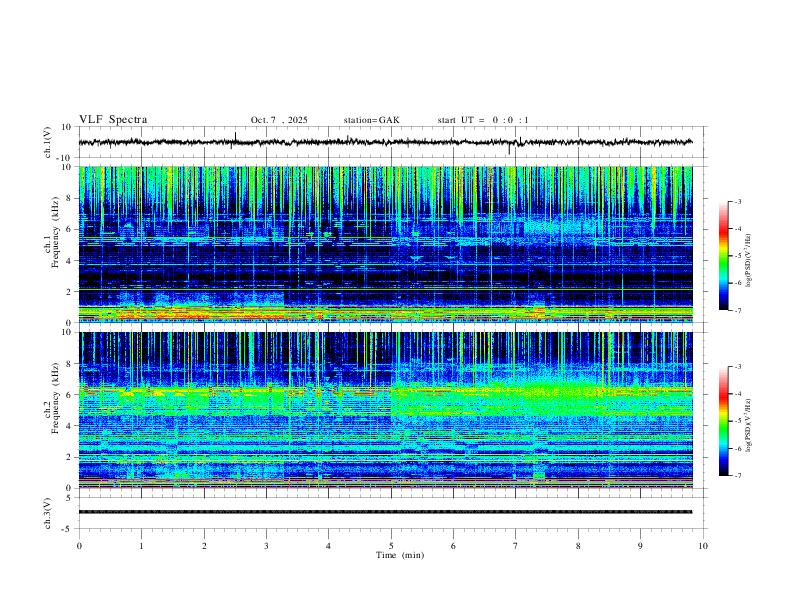The image size is (792, 612).
Task: Click the lower colorbar "log(PSD)(V²/Hz)" label
Action: [749, 426]
